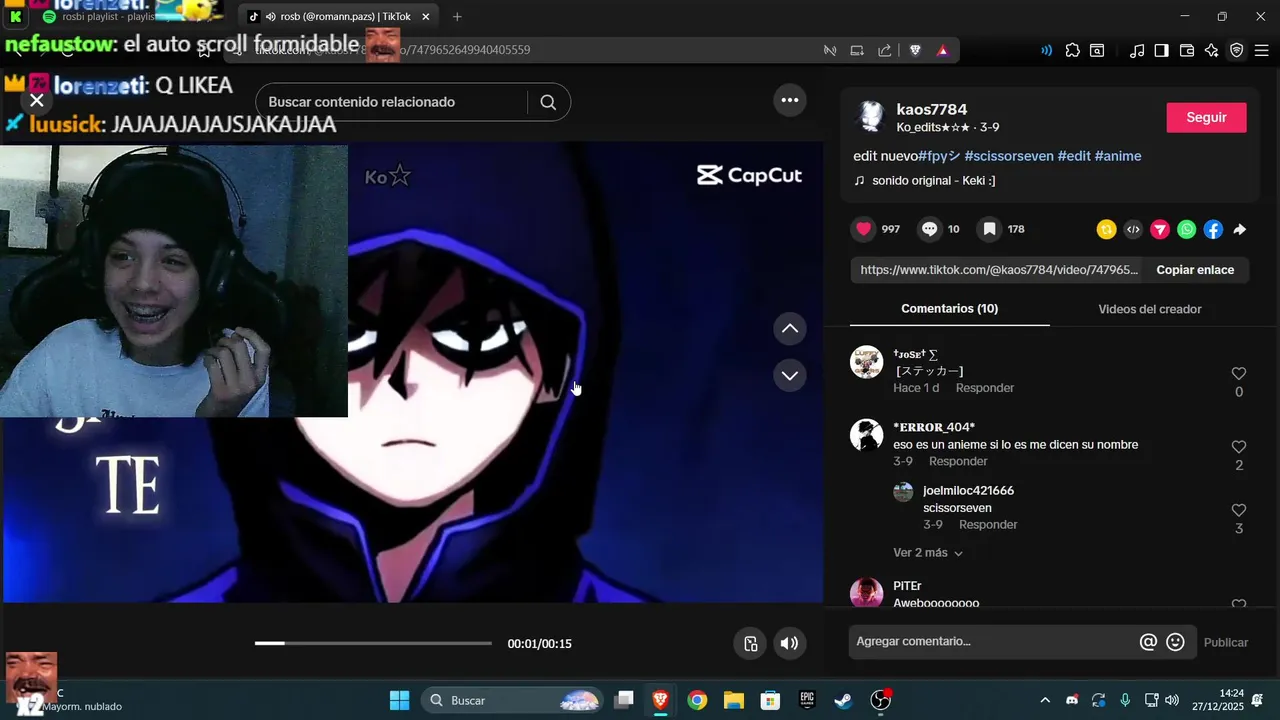The width and height of the screenshot is (1280, 720).
Task: Open more share options arrow
Action: click(1239, 230)
